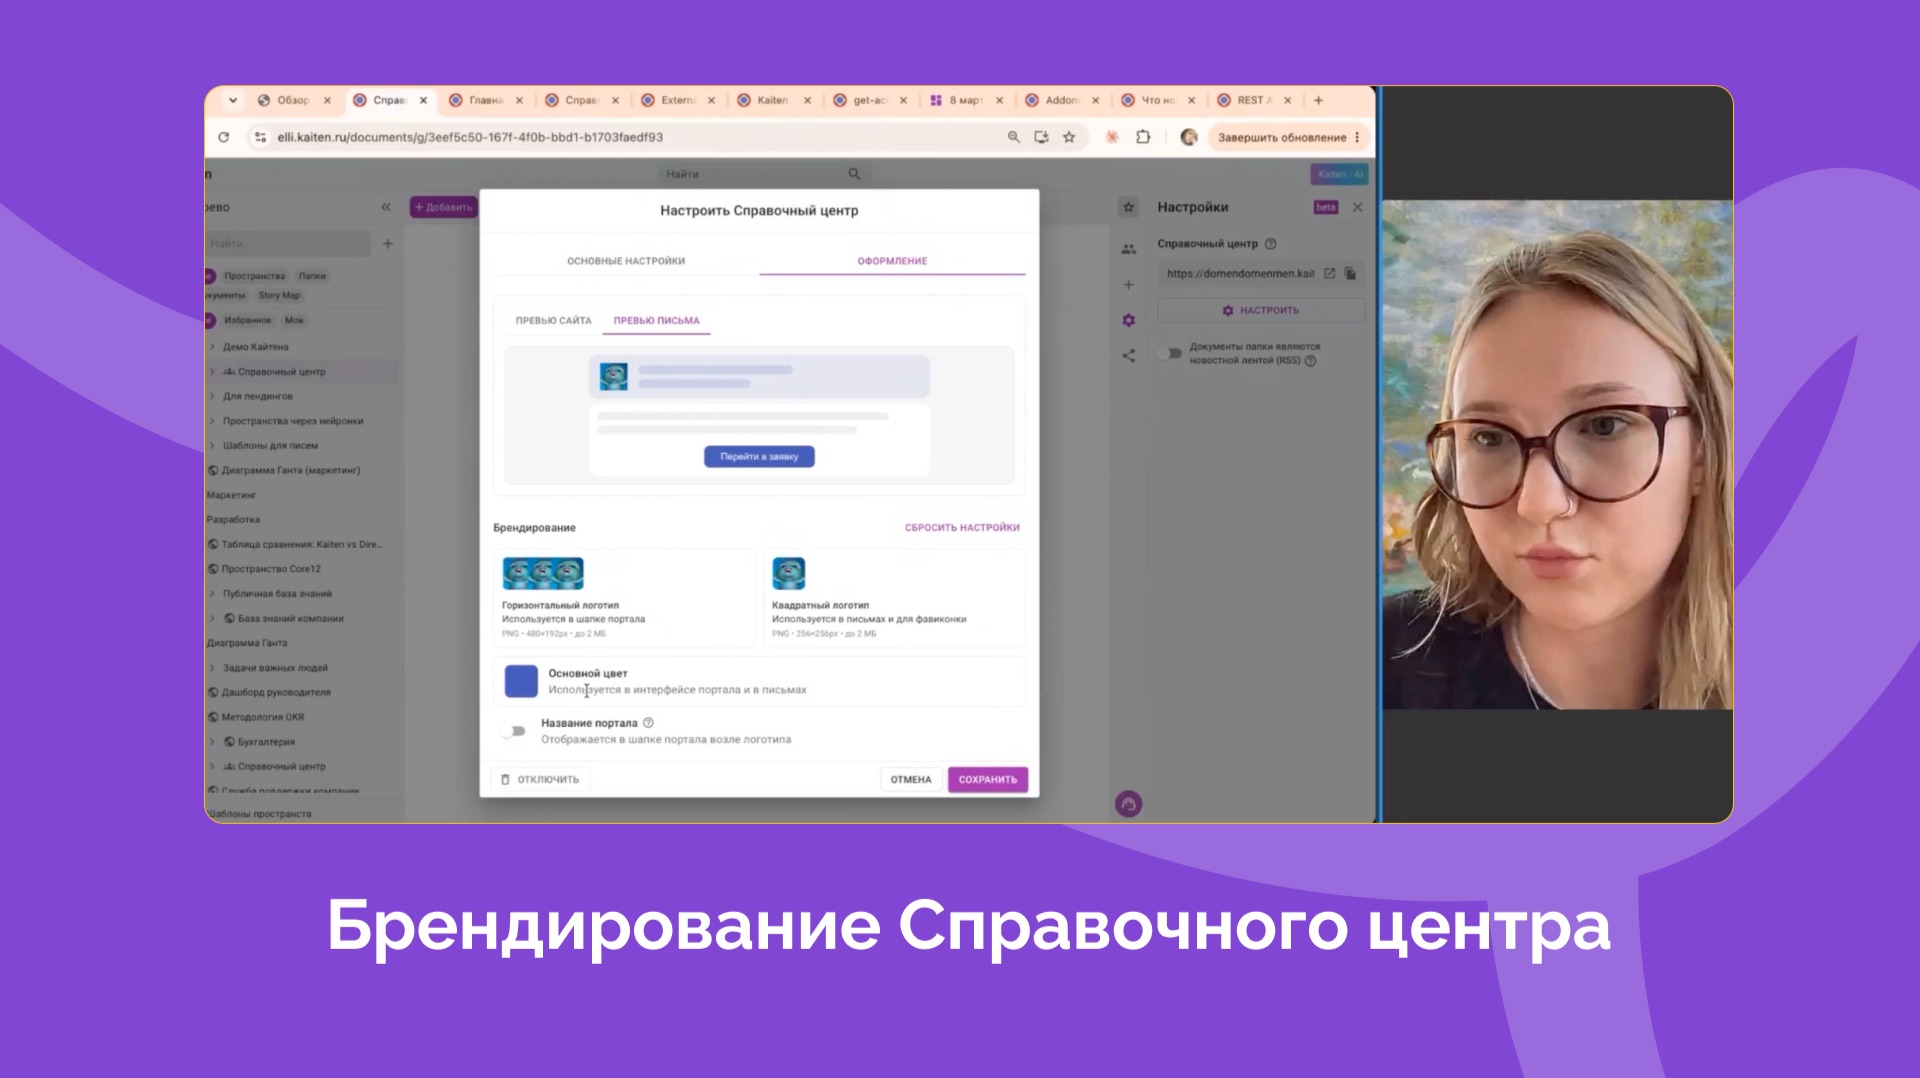Expand the Демо Кайтена tree item
The height and width of the screenshot is (1078, 1920).
[x=212, y=347]
